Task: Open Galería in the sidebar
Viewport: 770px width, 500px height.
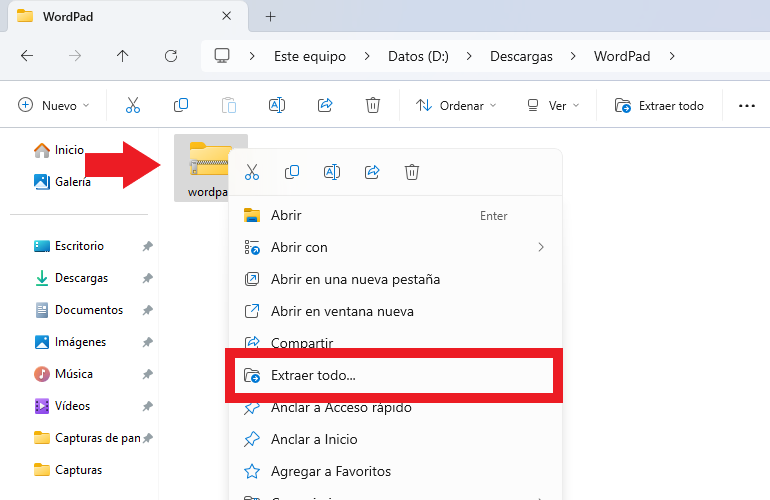Action: [x=62, y=182]
